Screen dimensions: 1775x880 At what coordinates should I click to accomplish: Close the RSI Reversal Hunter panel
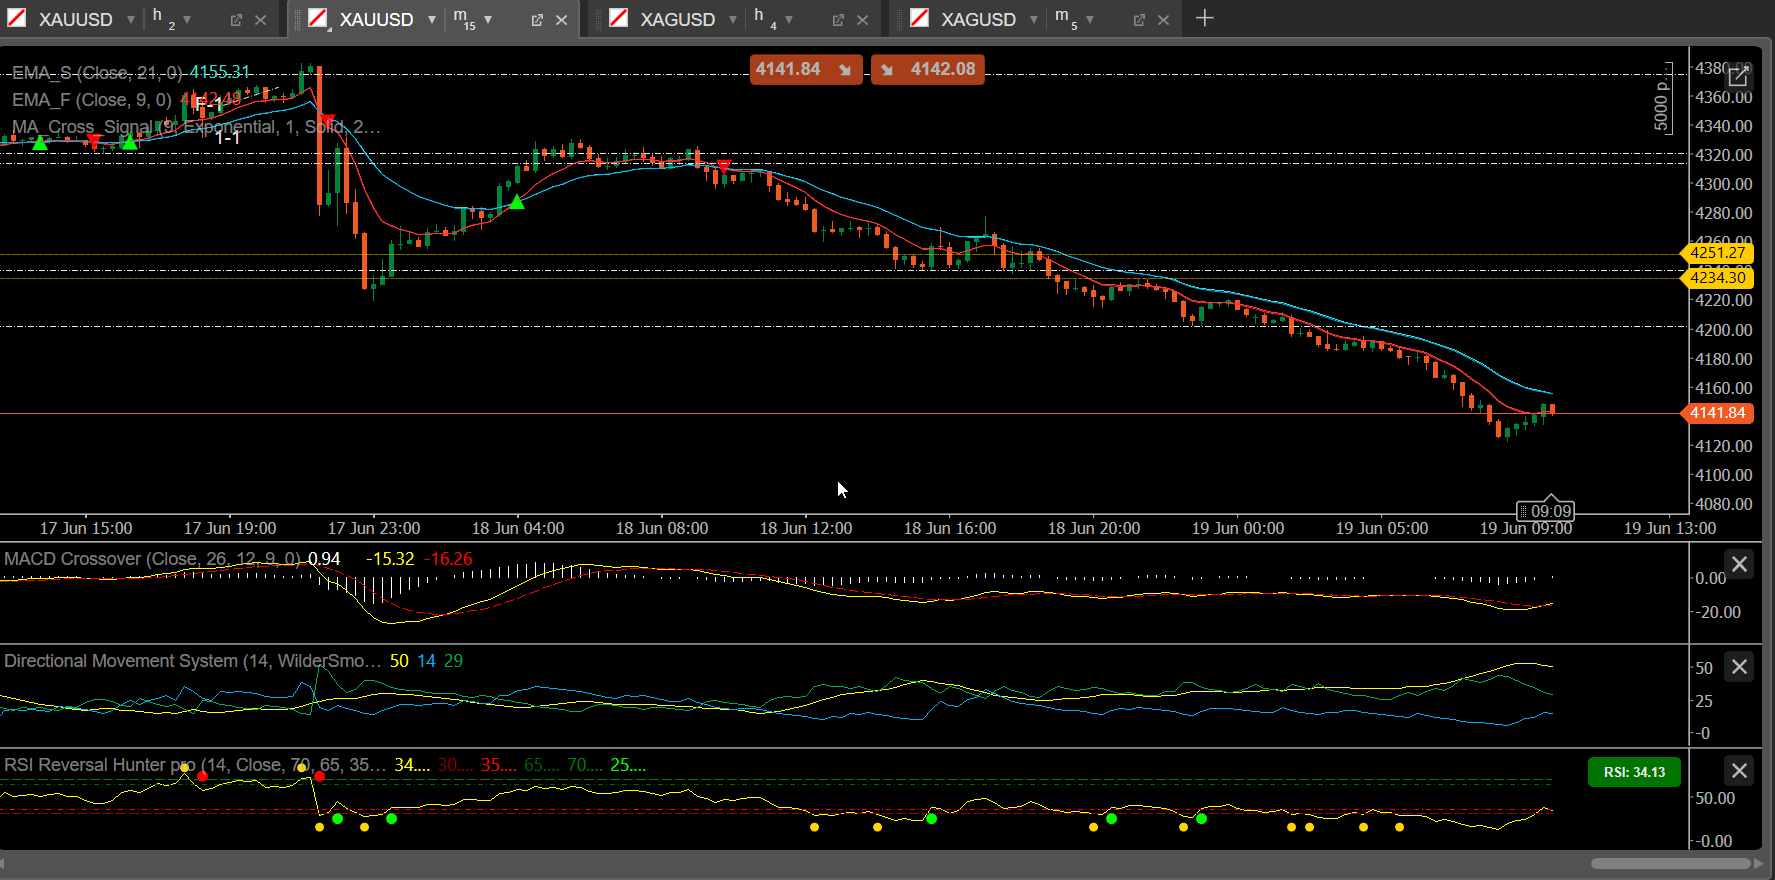[x=1740, y=770]
